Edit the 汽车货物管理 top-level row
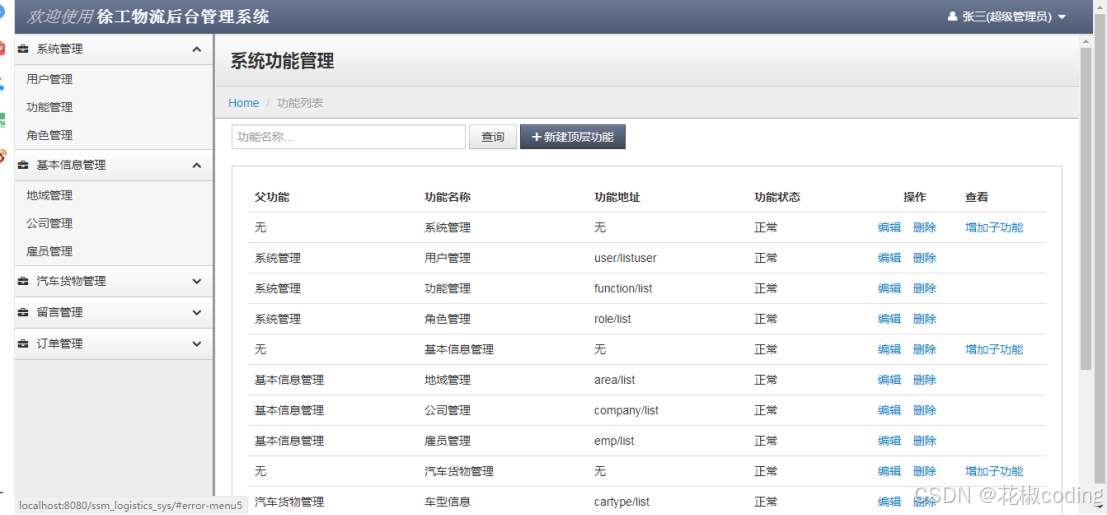This screenshot has height=515, width=1107. (x=890, y=470)
